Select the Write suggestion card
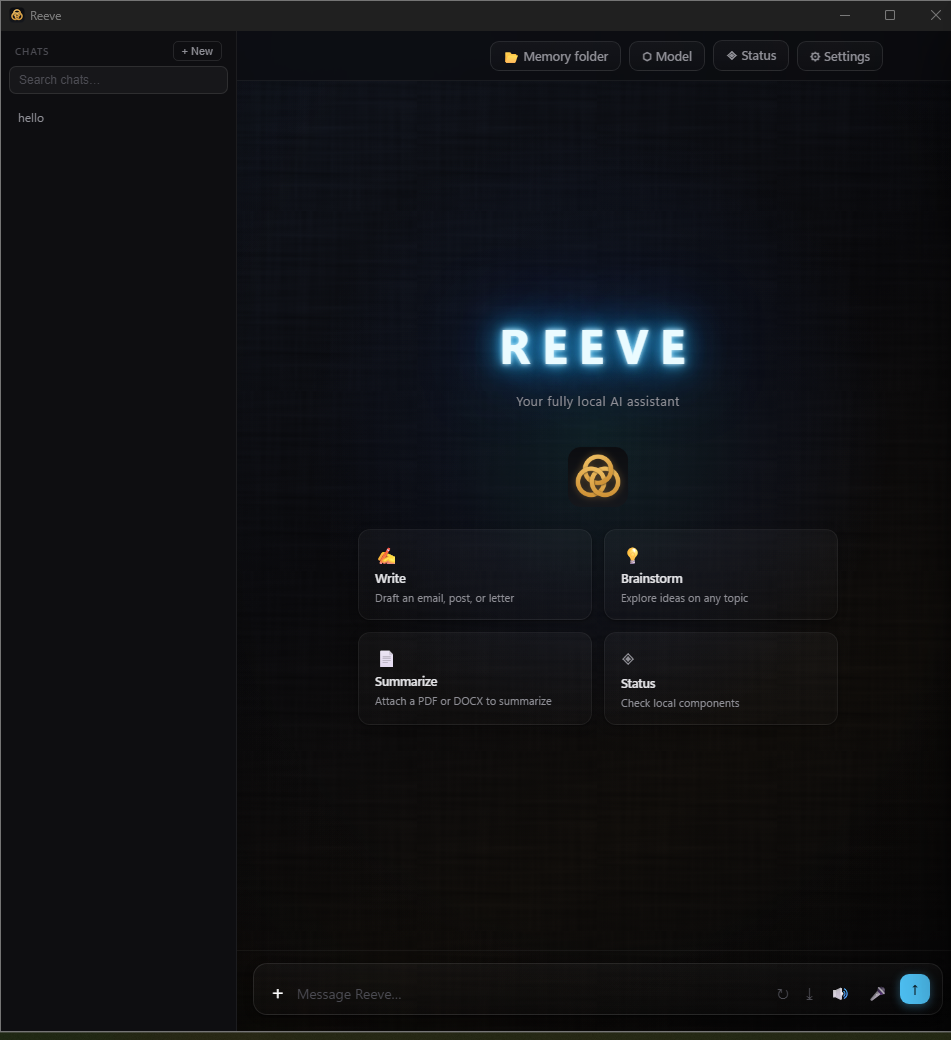The image size is (951, 1040). point(475,574)
